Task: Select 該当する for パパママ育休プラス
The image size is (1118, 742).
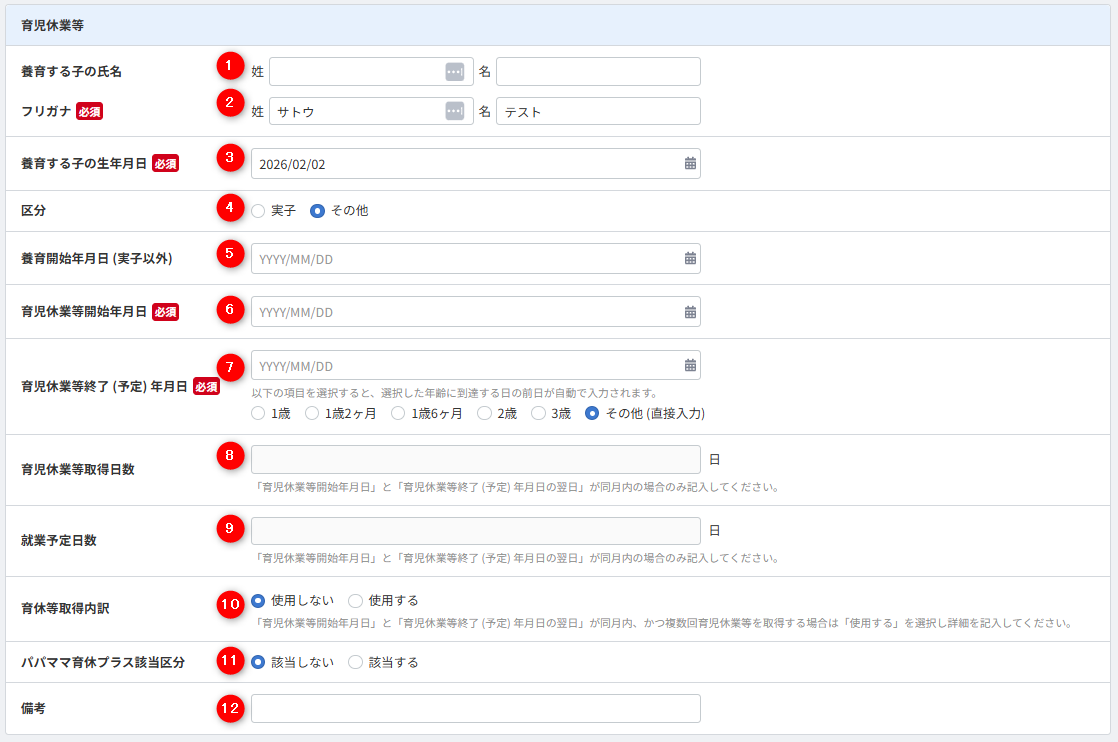Action: [356, 662]
